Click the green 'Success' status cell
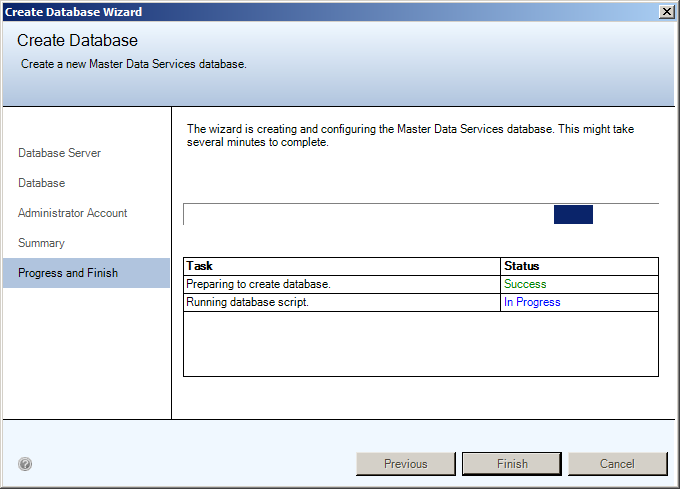The width and height of the screenshot is (680, 489). click(579, 284)
